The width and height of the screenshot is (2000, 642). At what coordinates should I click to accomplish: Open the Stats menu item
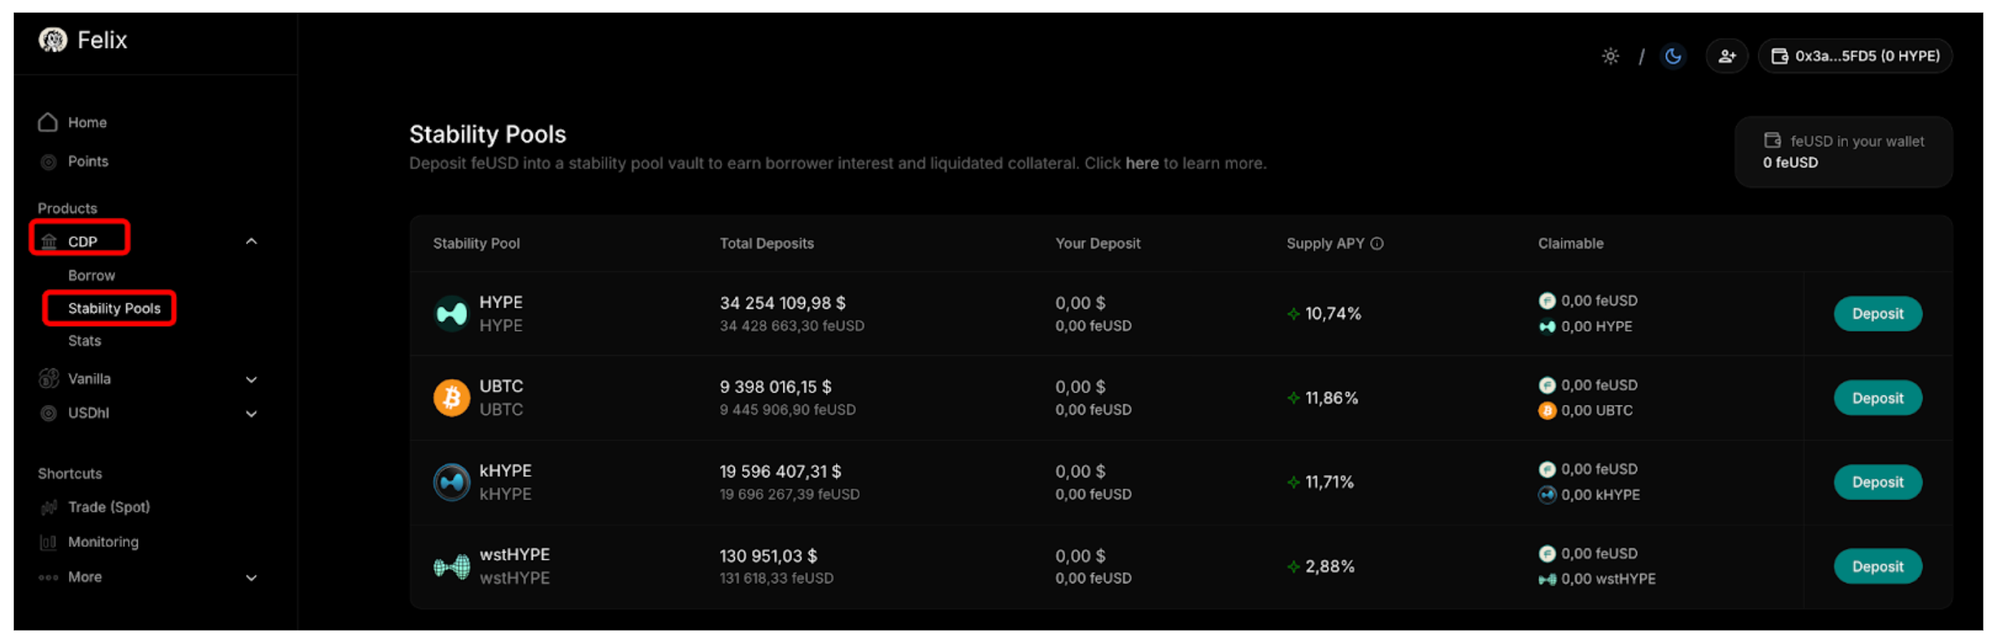tap(84, 341)
